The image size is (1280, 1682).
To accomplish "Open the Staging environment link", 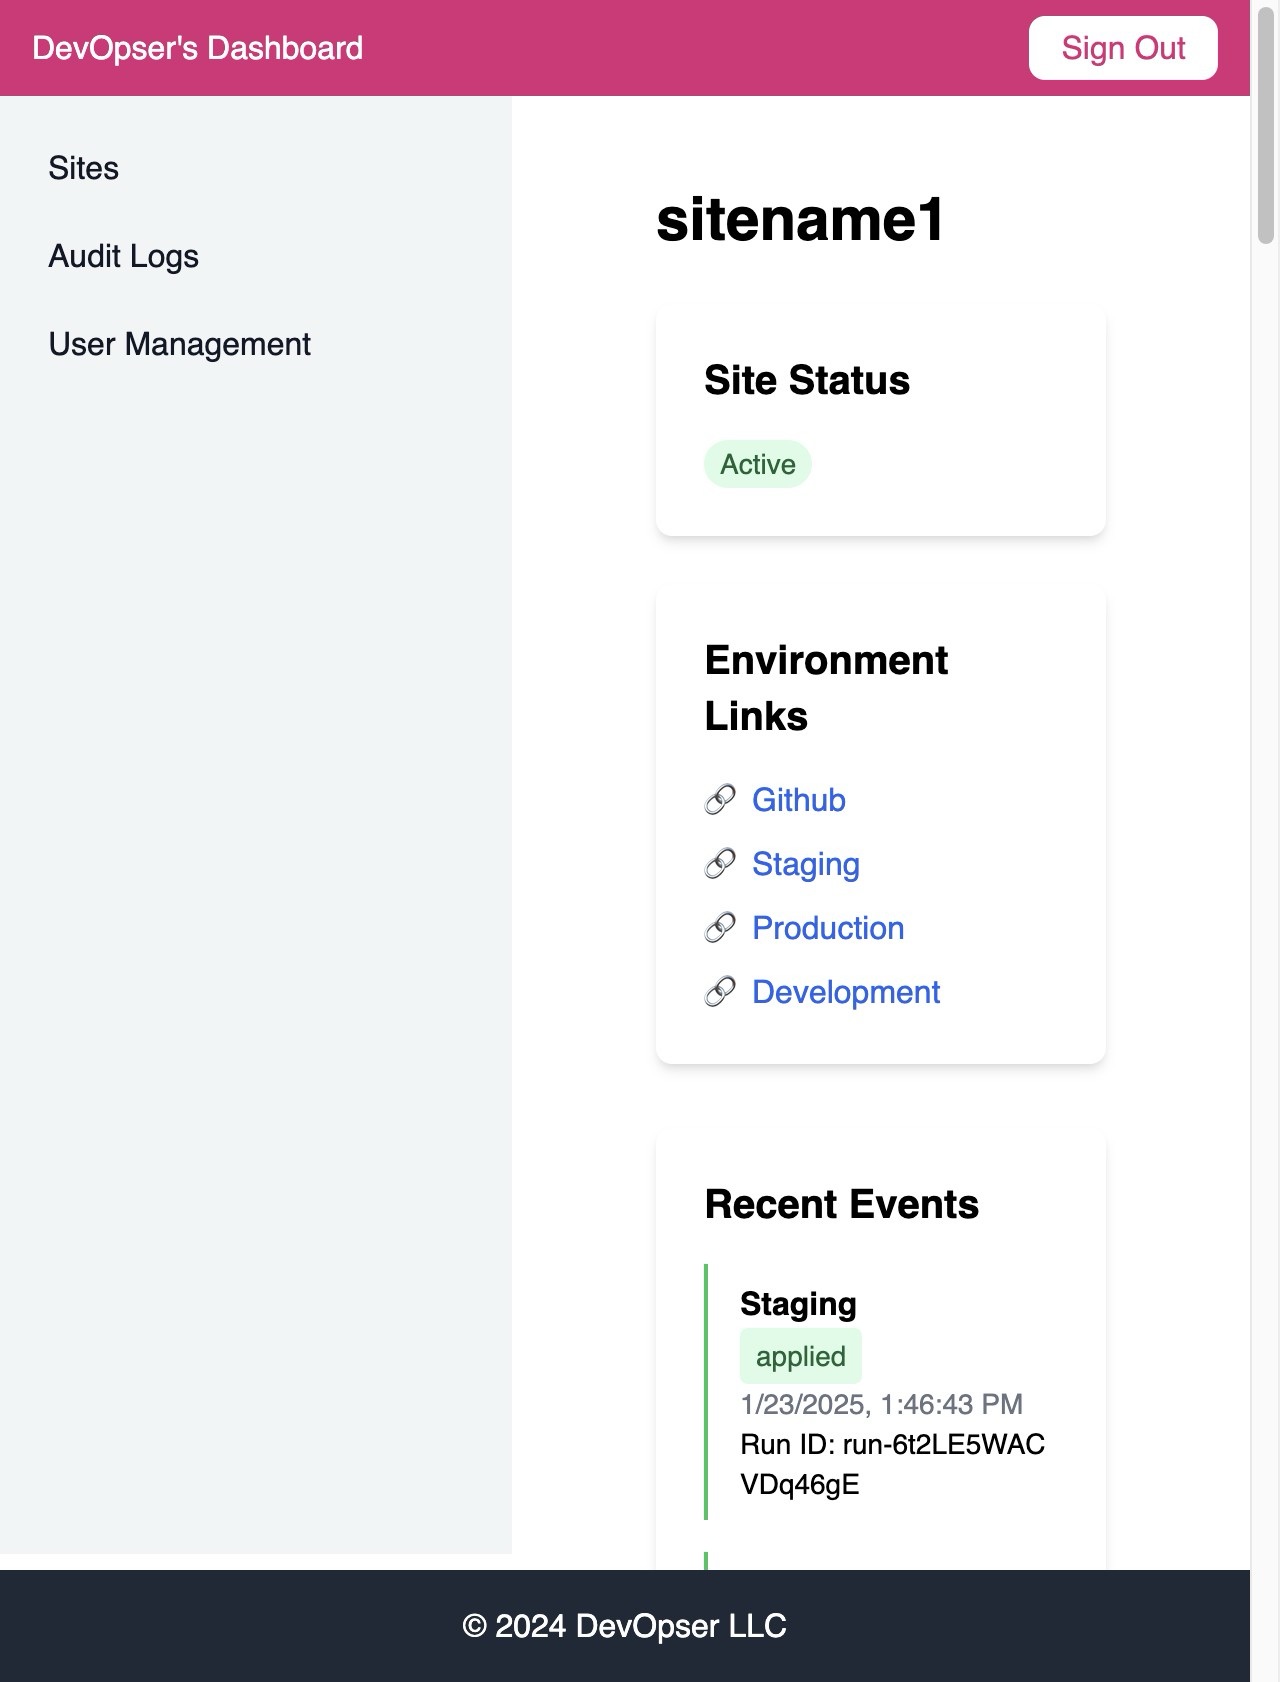I will coord(805,864).
